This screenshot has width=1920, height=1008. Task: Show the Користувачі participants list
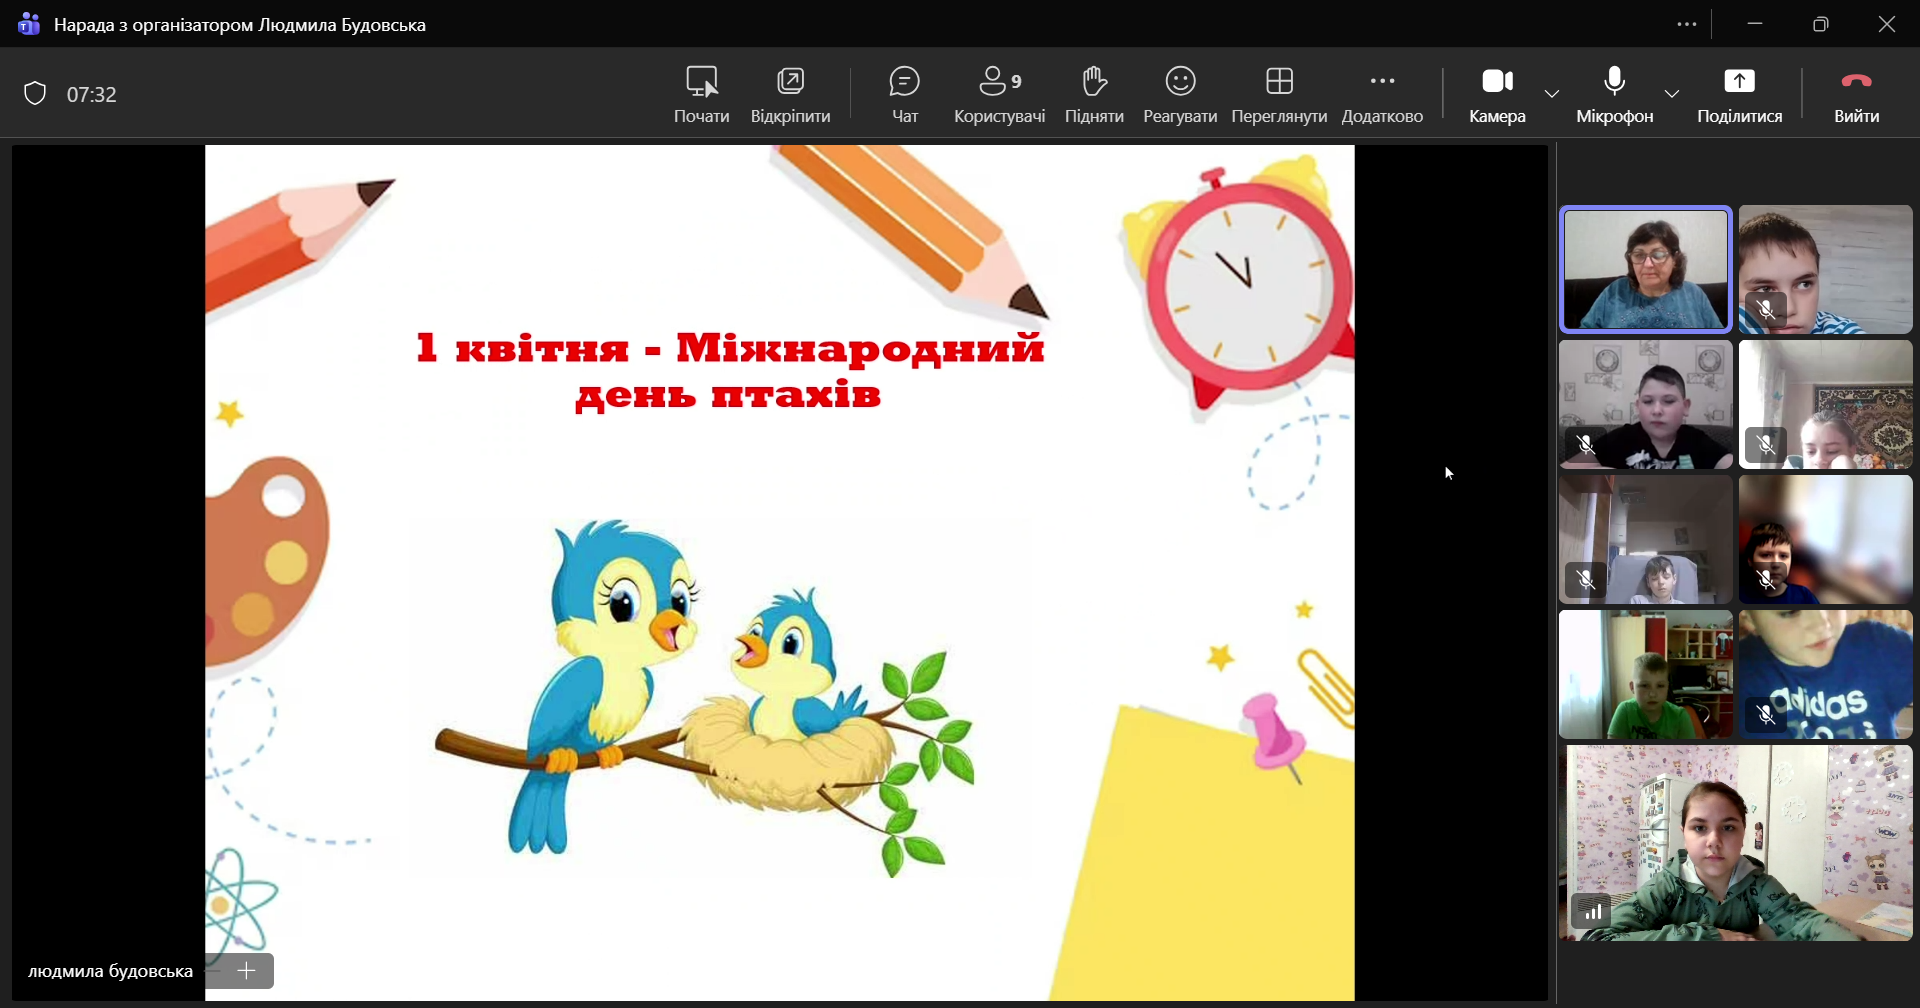(999, 94)
